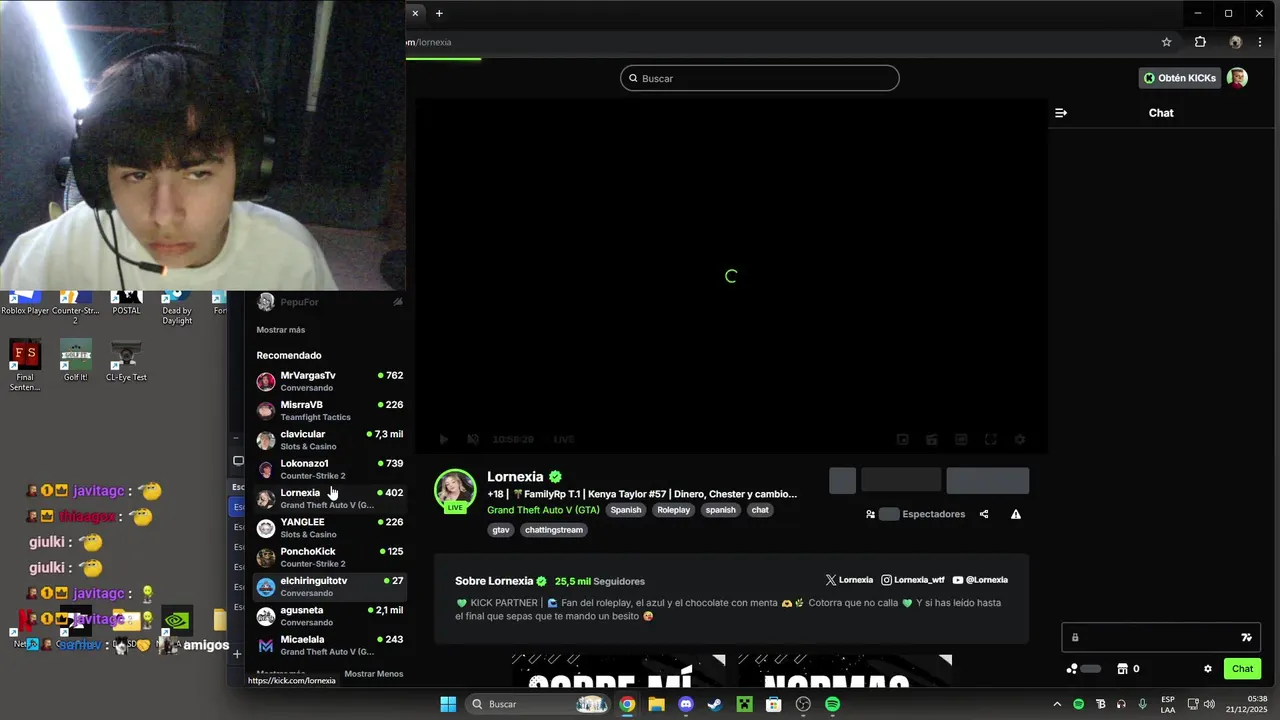The height and width of the screenshot is (720, 1280).
Task: Open the Chrome profile avatar
Action: coord(1235,42)
